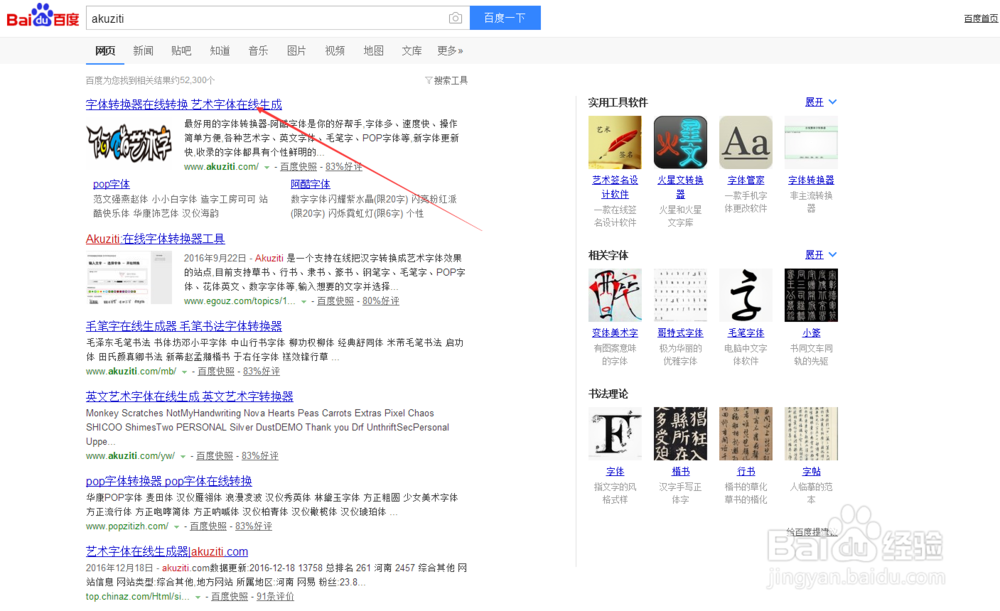Open 阿酷字体 sublink
The image size is (1000, 611).
click(x=310, y=184)
